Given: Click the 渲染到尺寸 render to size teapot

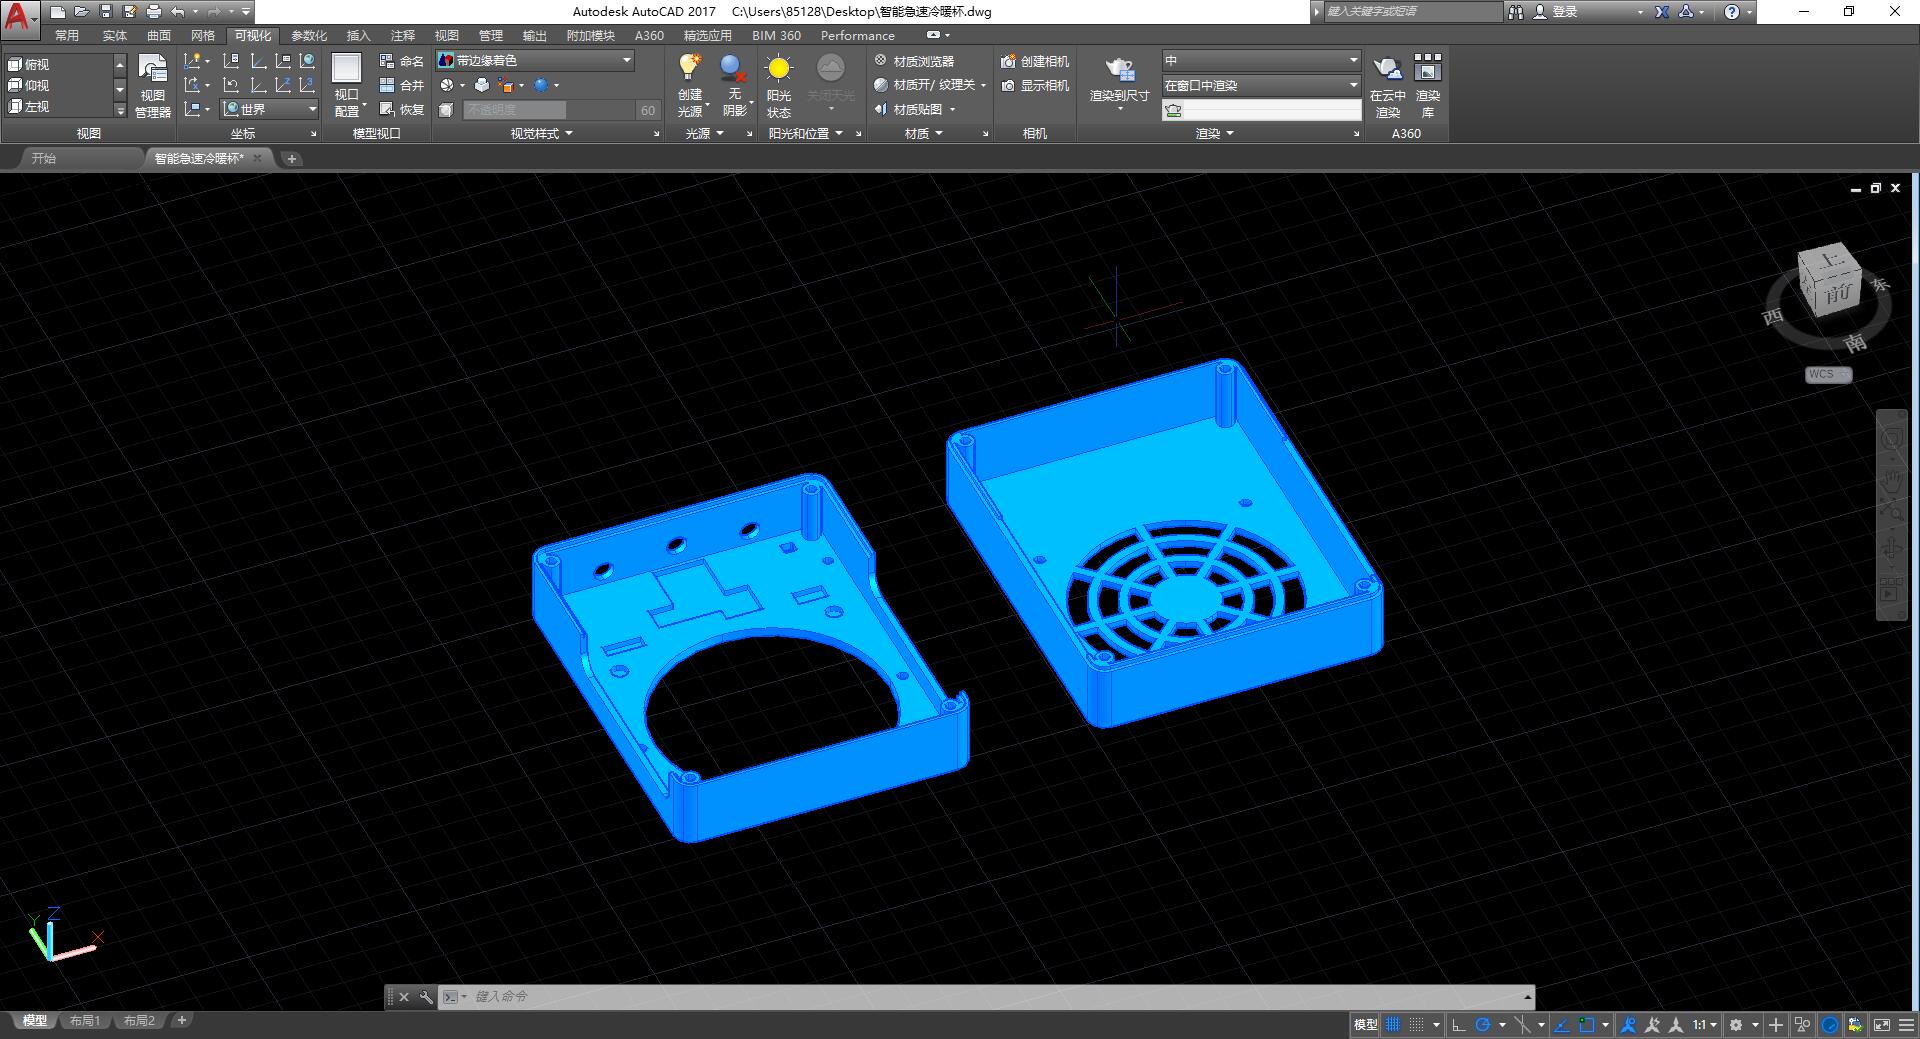Looking at the screenshot, I should tap(1119, 70).
